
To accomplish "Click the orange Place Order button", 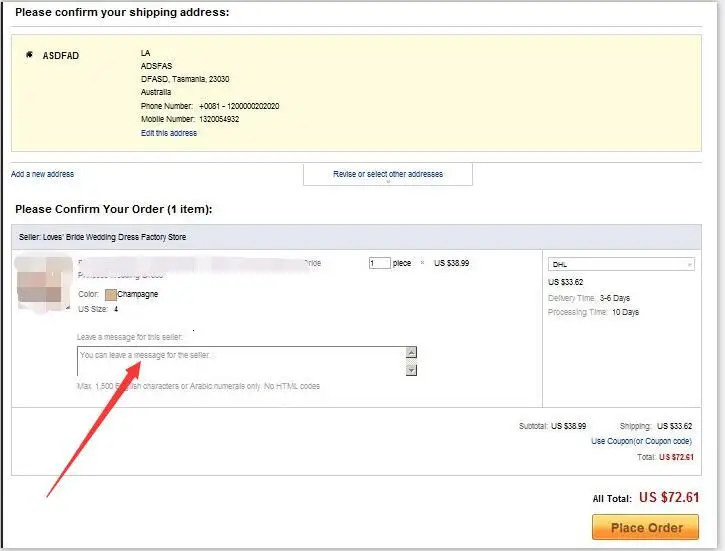I will 645,527.
